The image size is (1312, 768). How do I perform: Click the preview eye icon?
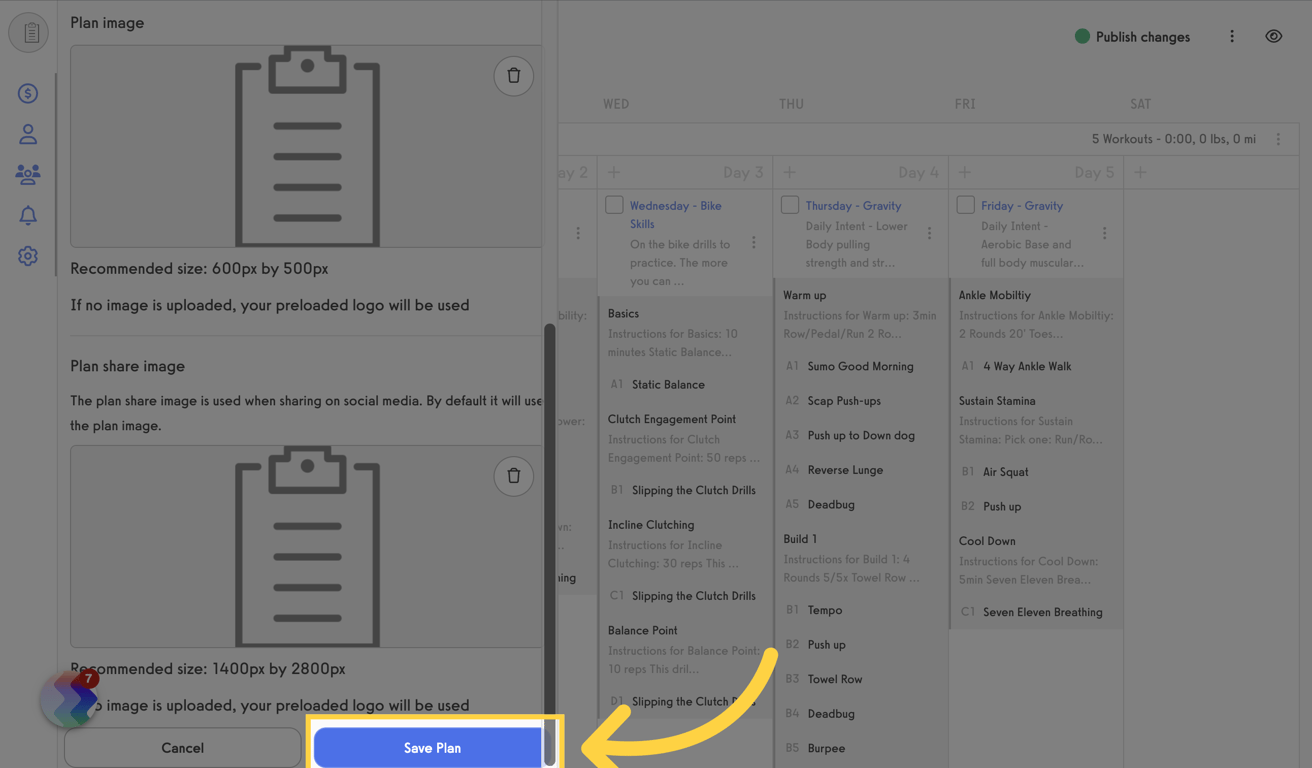pyautogui.click(x=1273, y=37)
